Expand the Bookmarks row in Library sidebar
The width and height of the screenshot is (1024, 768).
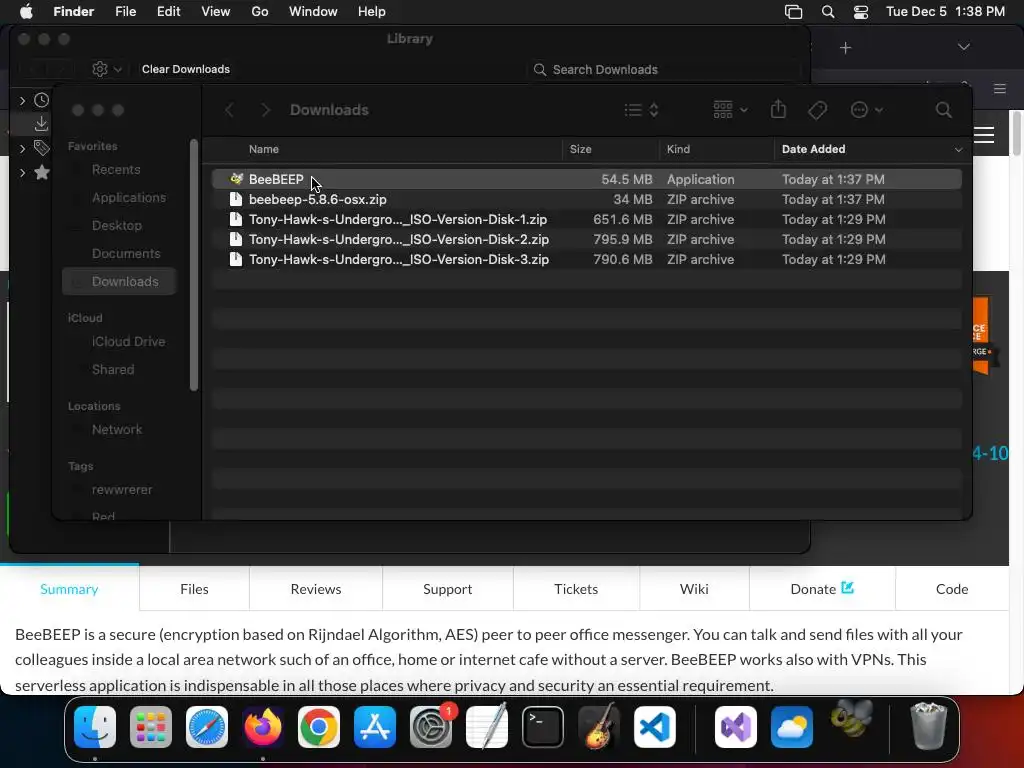22,172
